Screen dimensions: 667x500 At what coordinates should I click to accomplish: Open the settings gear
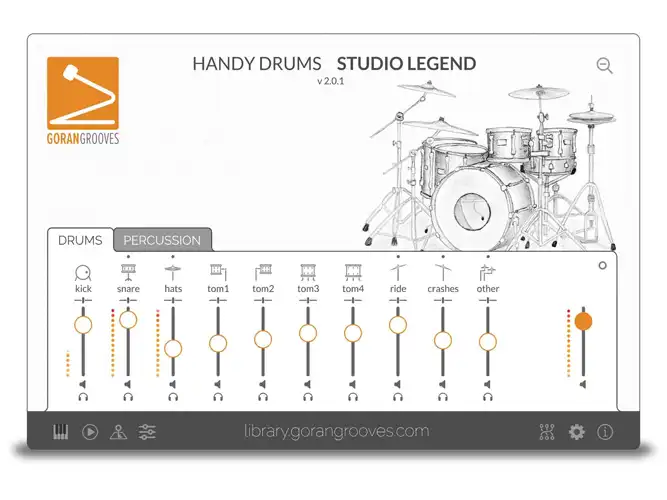tap(576, 432)
